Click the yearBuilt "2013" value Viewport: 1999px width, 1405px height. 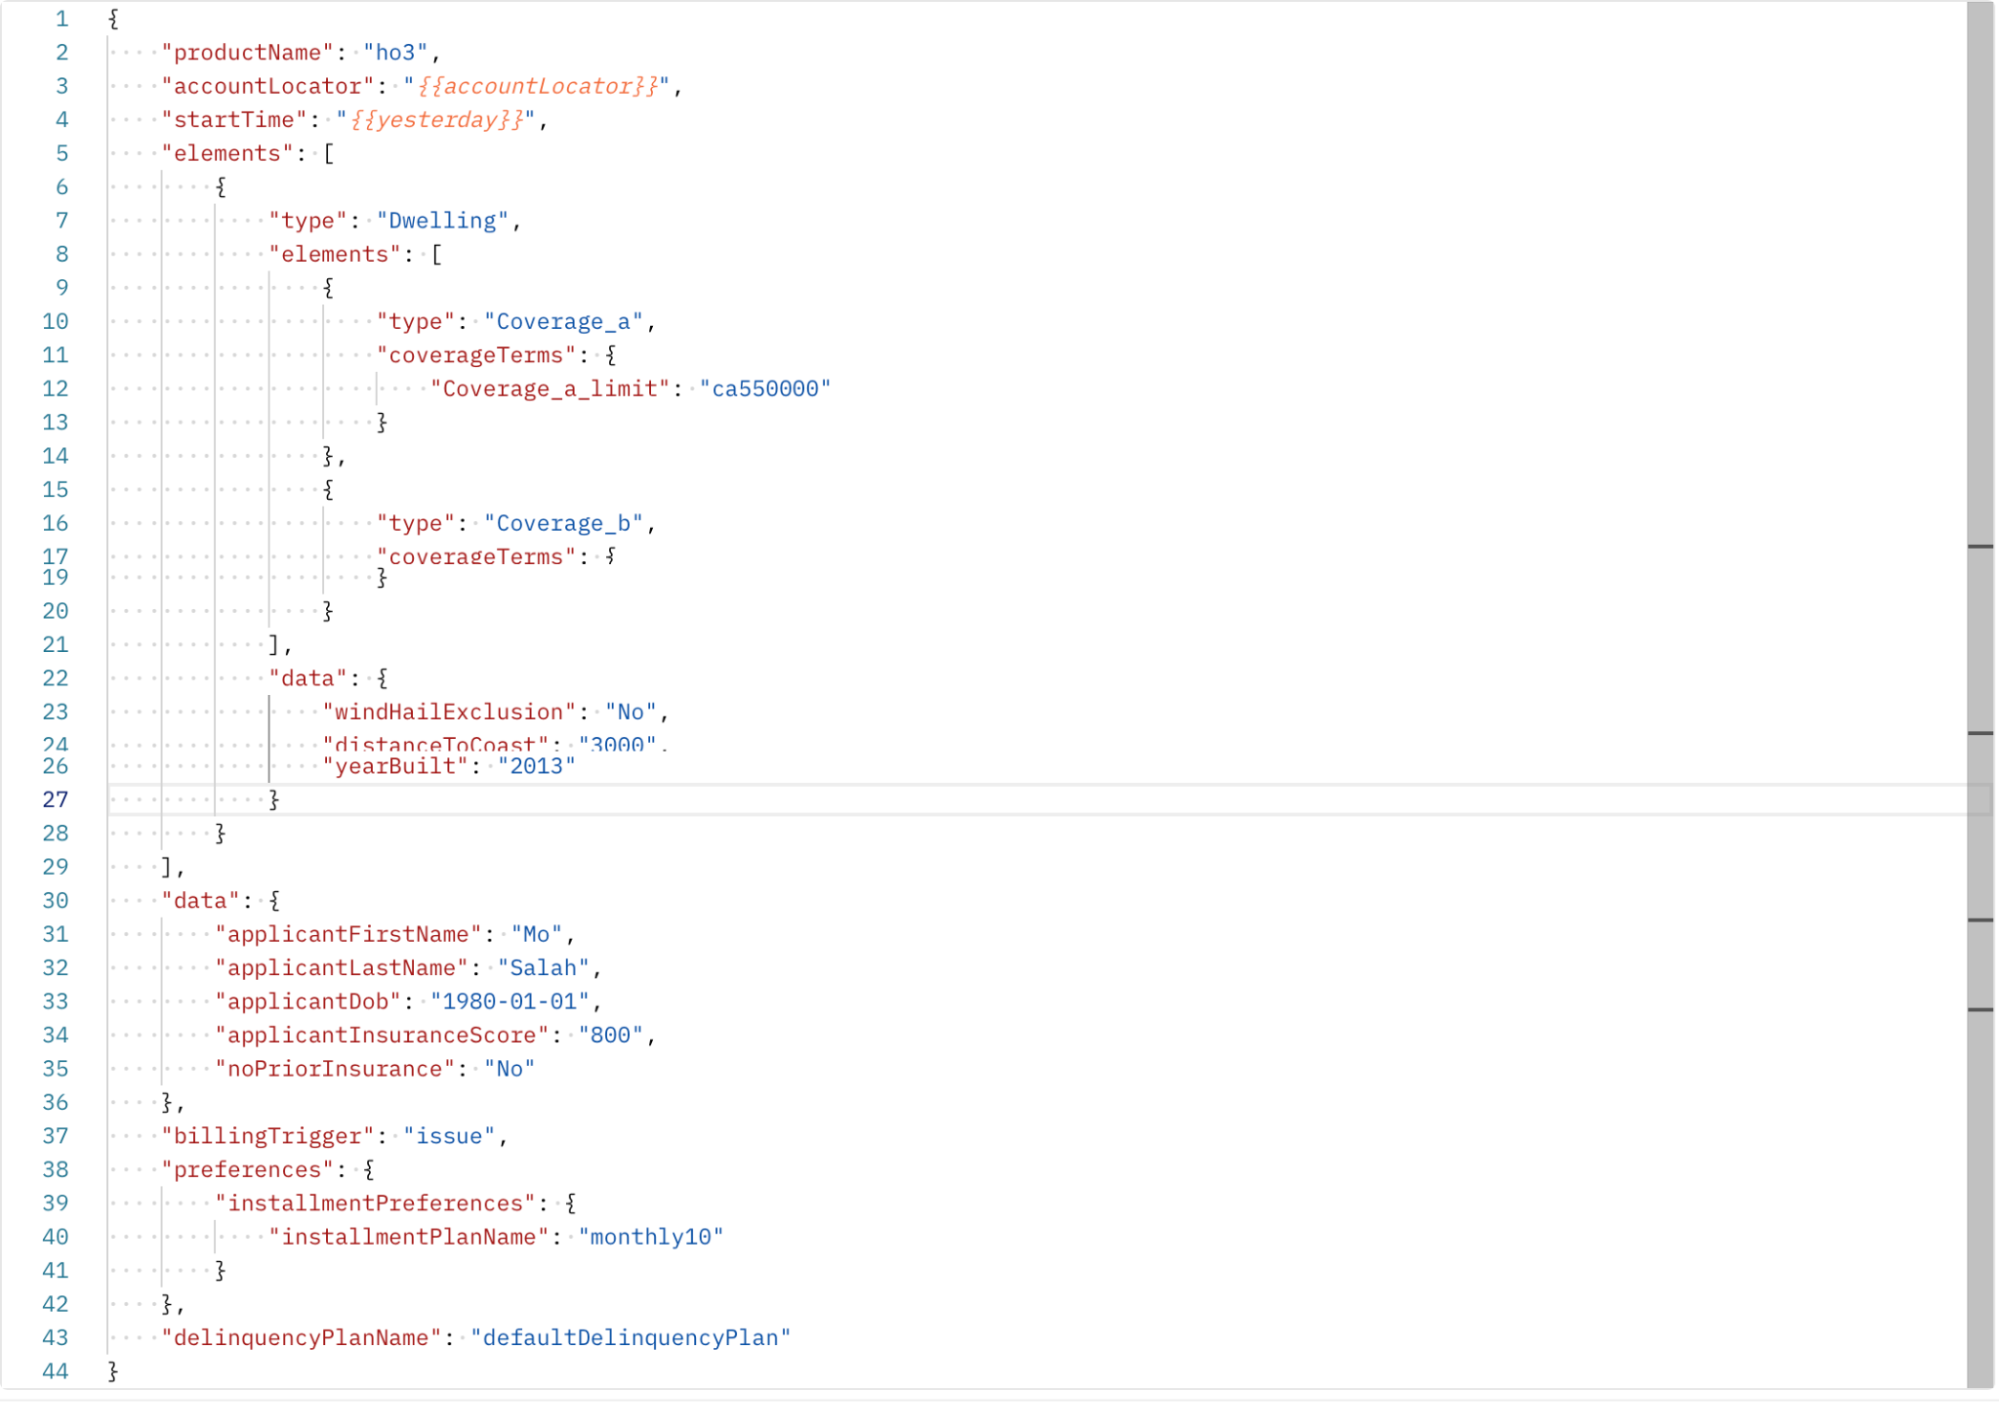pos(536,767)
